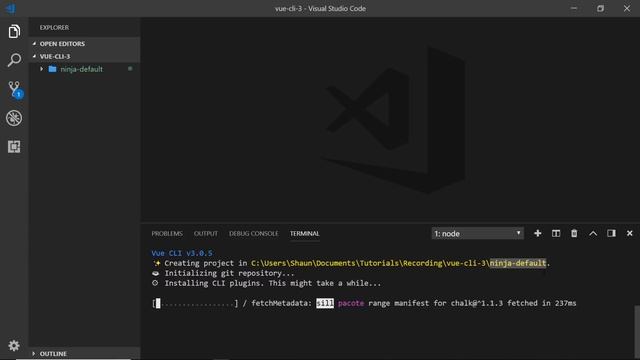Click the ninja-default folder icon
The width and height of the screenshot is (640, 360).
(x=52, y=69)
